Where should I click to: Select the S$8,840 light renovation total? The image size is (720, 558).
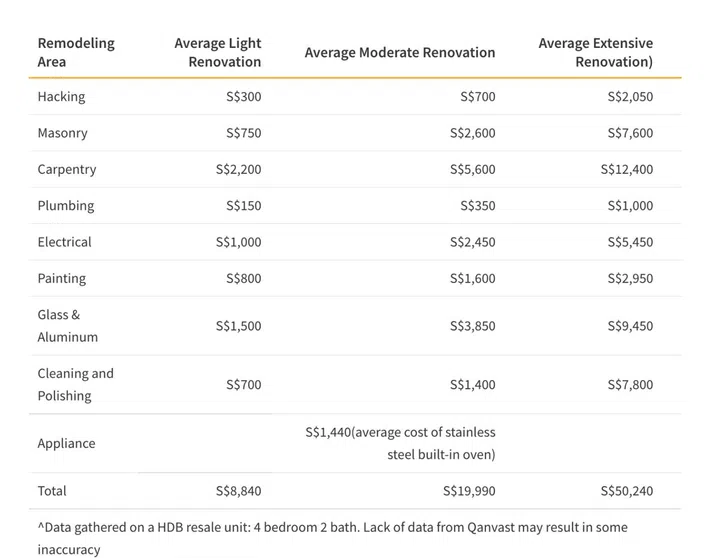(238, 491)
